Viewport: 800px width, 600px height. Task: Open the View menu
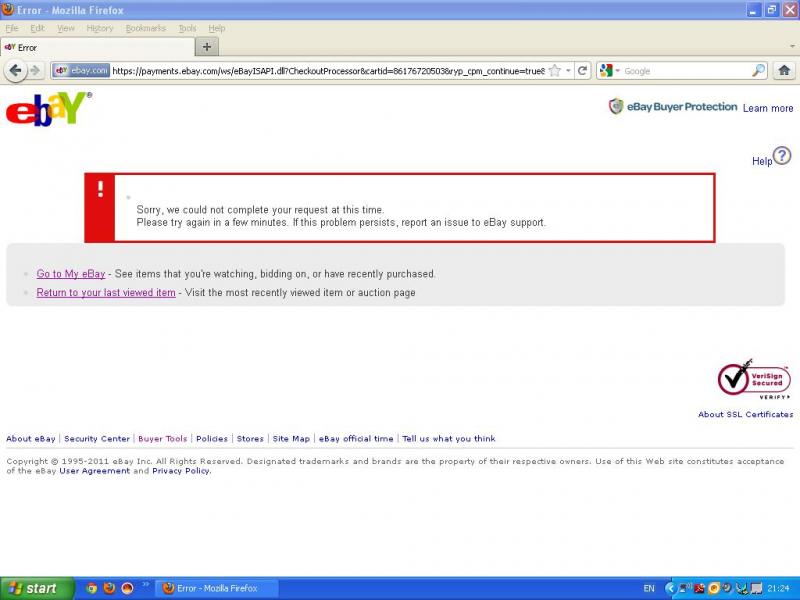(66, 28)
